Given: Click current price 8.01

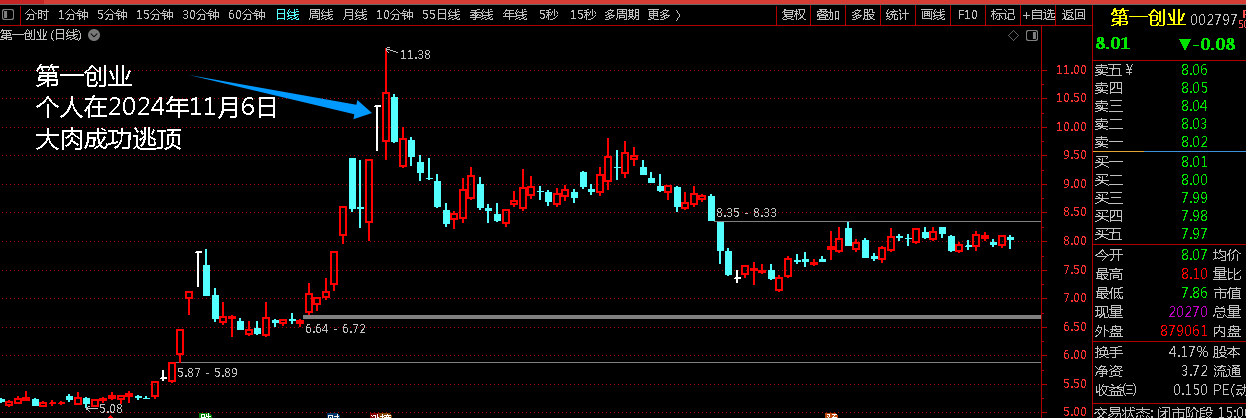Looking at the screenshot, I should click(x=1112, y=44).
